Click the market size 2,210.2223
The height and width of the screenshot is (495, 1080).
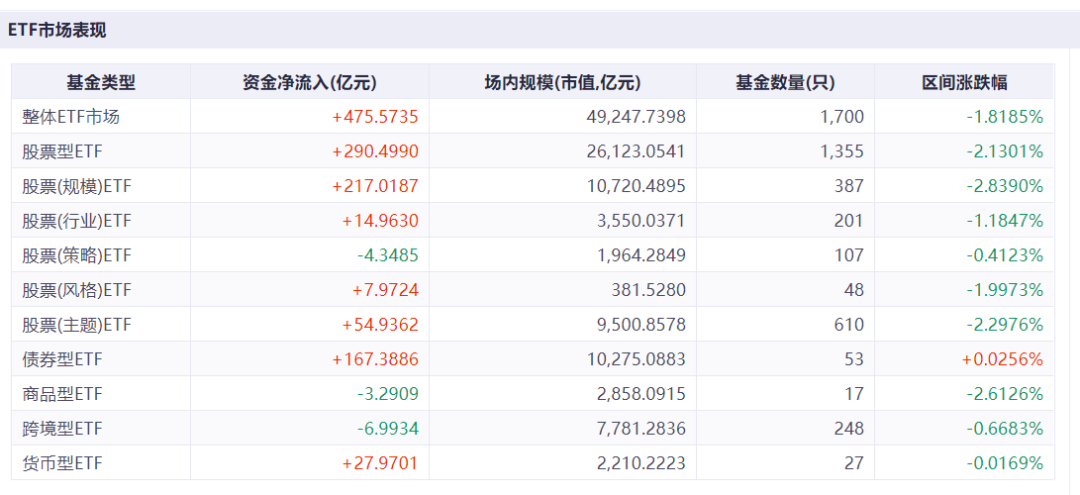click(x=643, y=464)
